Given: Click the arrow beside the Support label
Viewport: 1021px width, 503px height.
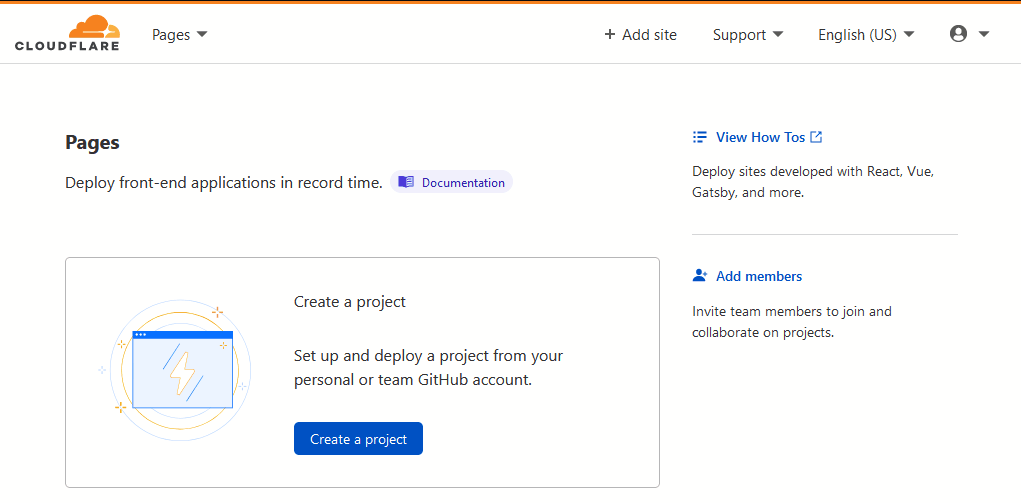Looking at the screenshot, I should click(x=778, y=35).
